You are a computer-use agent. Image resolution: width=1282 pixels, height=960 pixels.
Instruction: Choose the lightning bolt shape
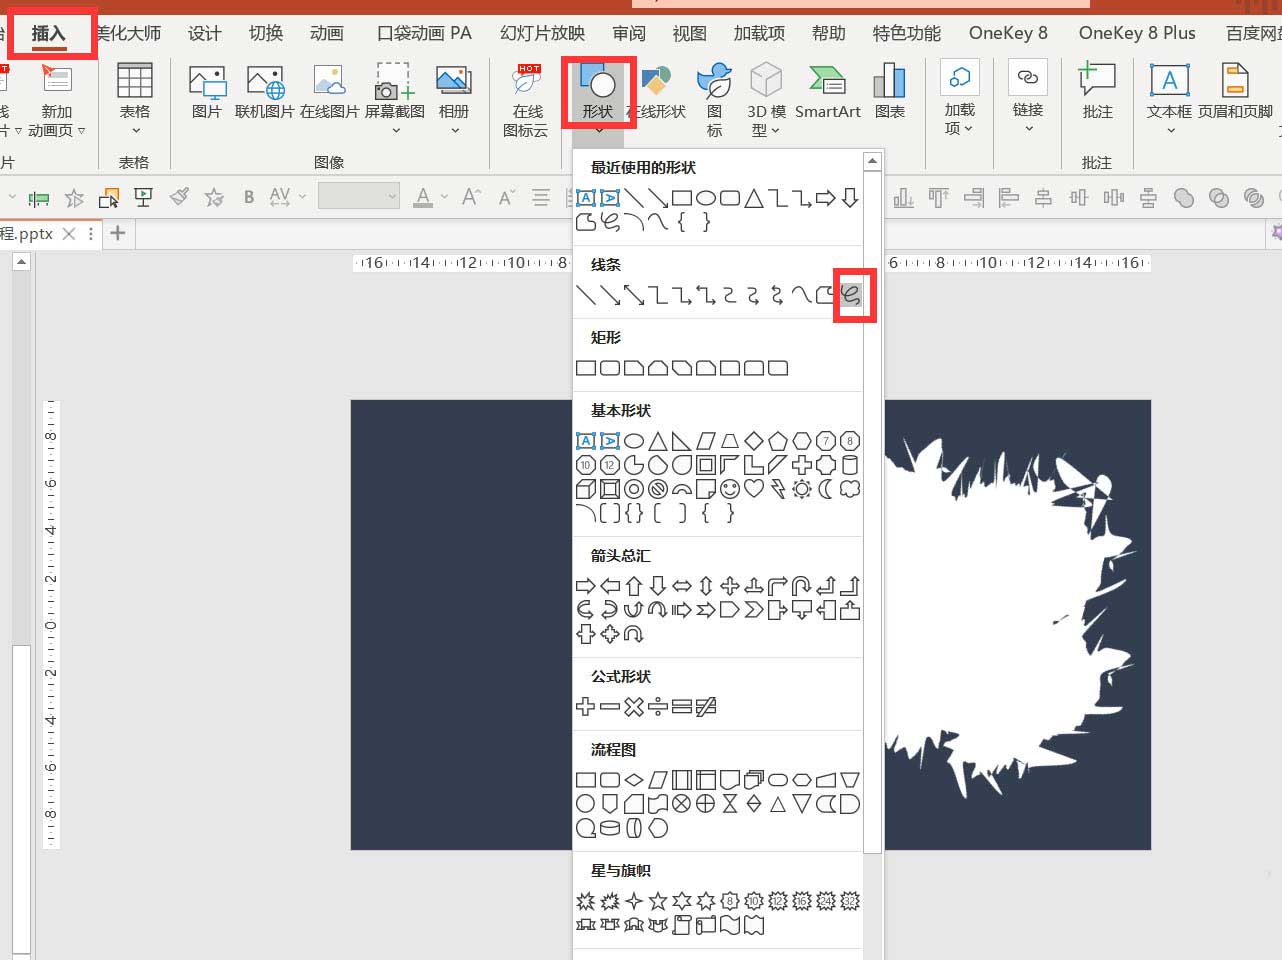click(778, 489)
